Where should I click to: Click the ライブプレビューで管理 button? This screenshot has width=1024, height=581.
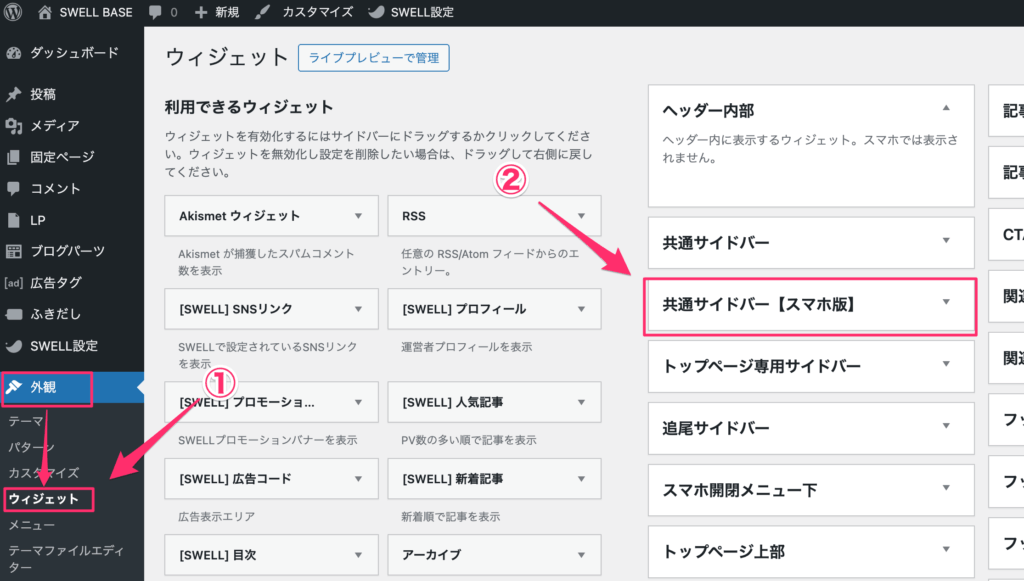click(373, 58)
